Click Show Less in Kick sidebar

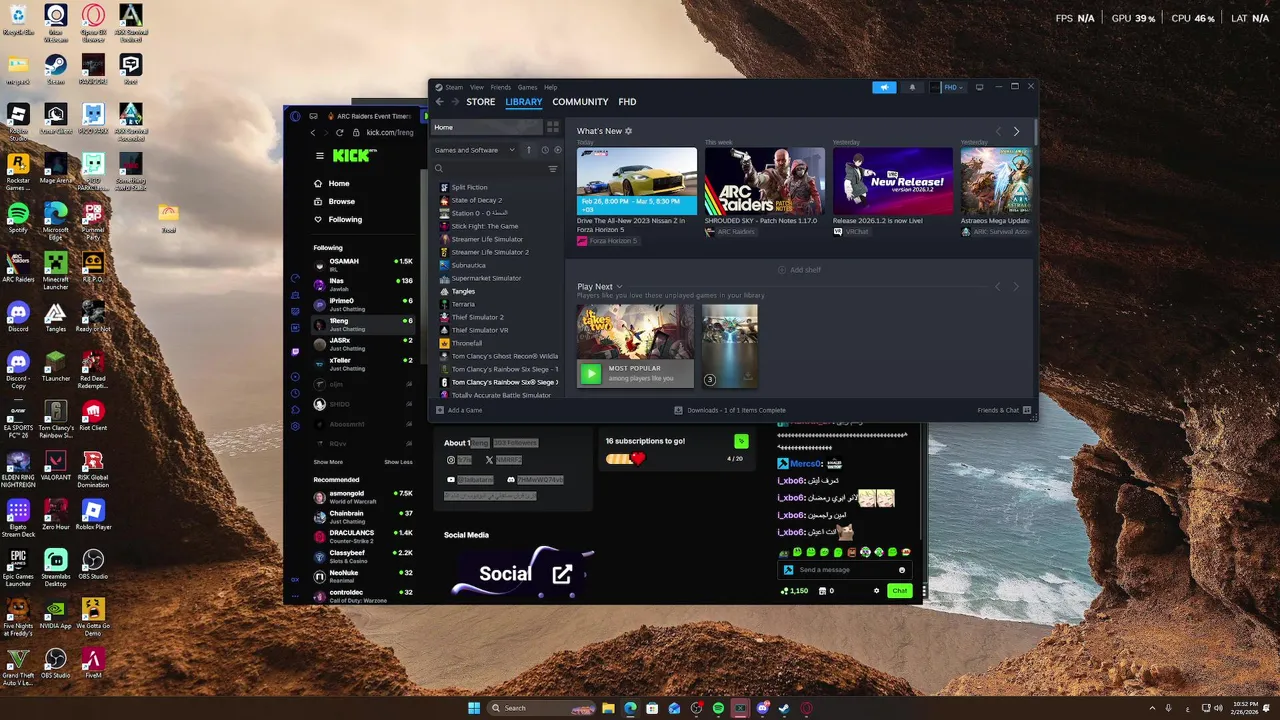pos(398,462)
